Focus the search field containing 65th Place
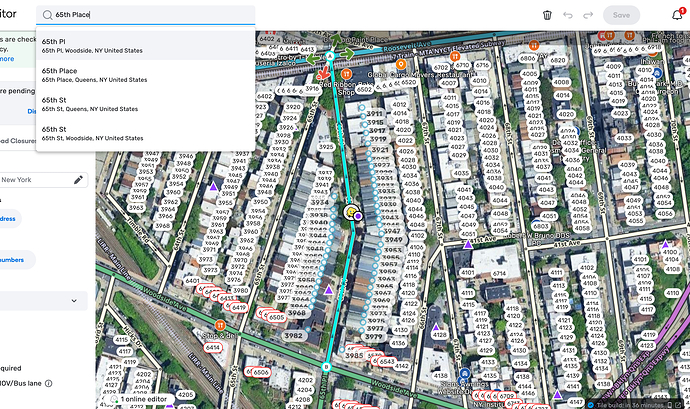Viewport: 690px width, 409px height. coord(146,15)
